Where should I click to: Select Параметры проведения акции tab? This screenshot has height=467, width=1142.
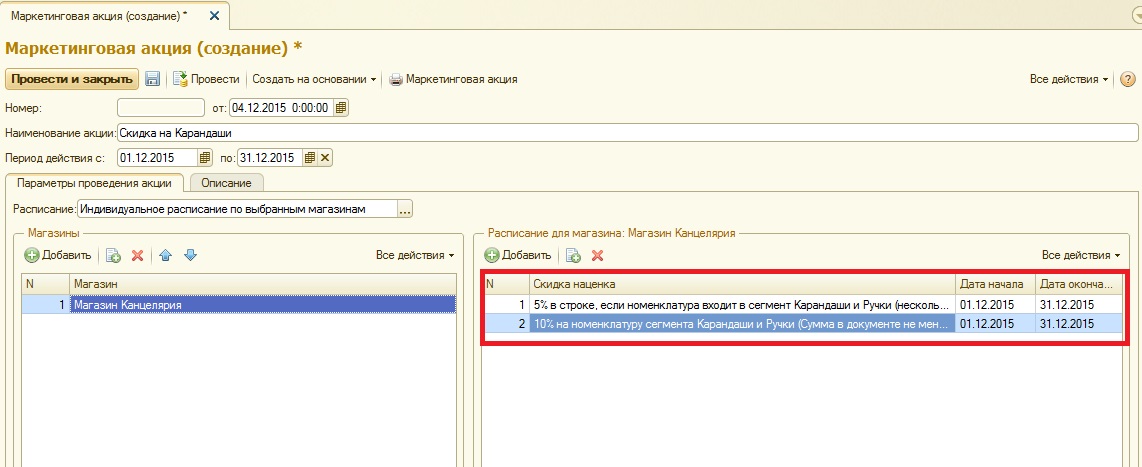point(94,182)
